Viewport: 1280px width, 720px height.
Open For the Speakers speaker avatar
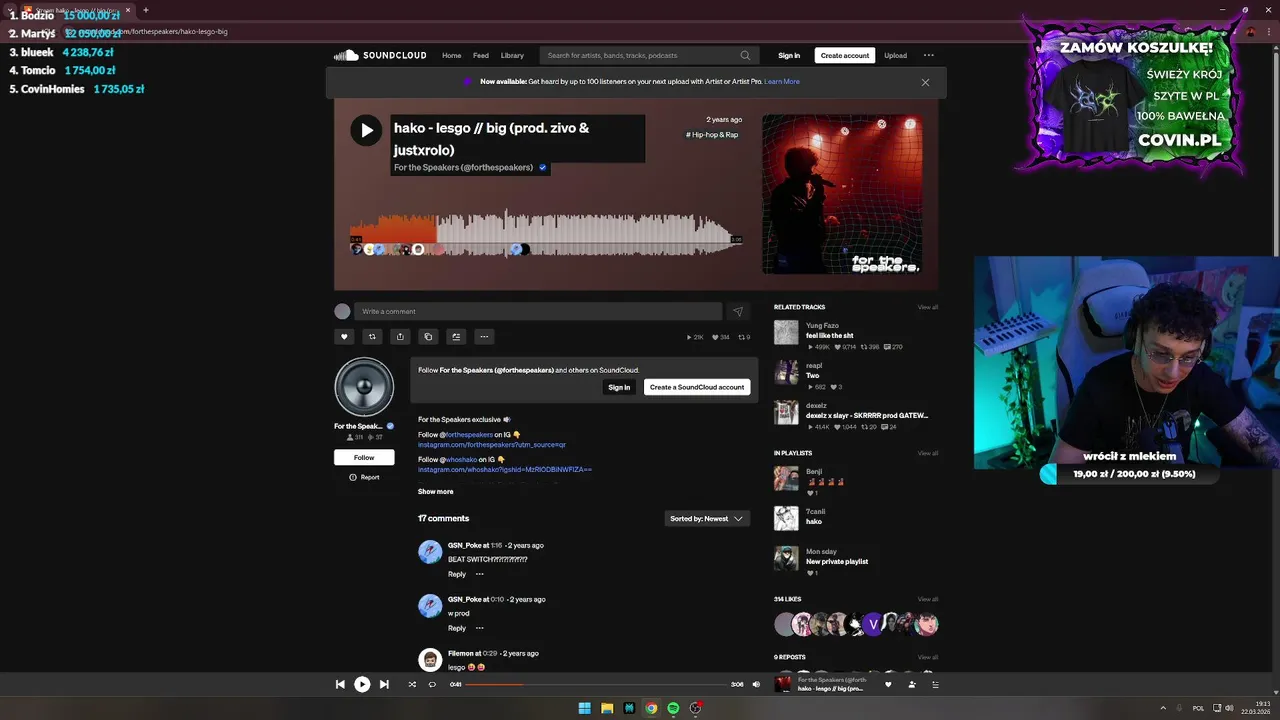point(364,387)
